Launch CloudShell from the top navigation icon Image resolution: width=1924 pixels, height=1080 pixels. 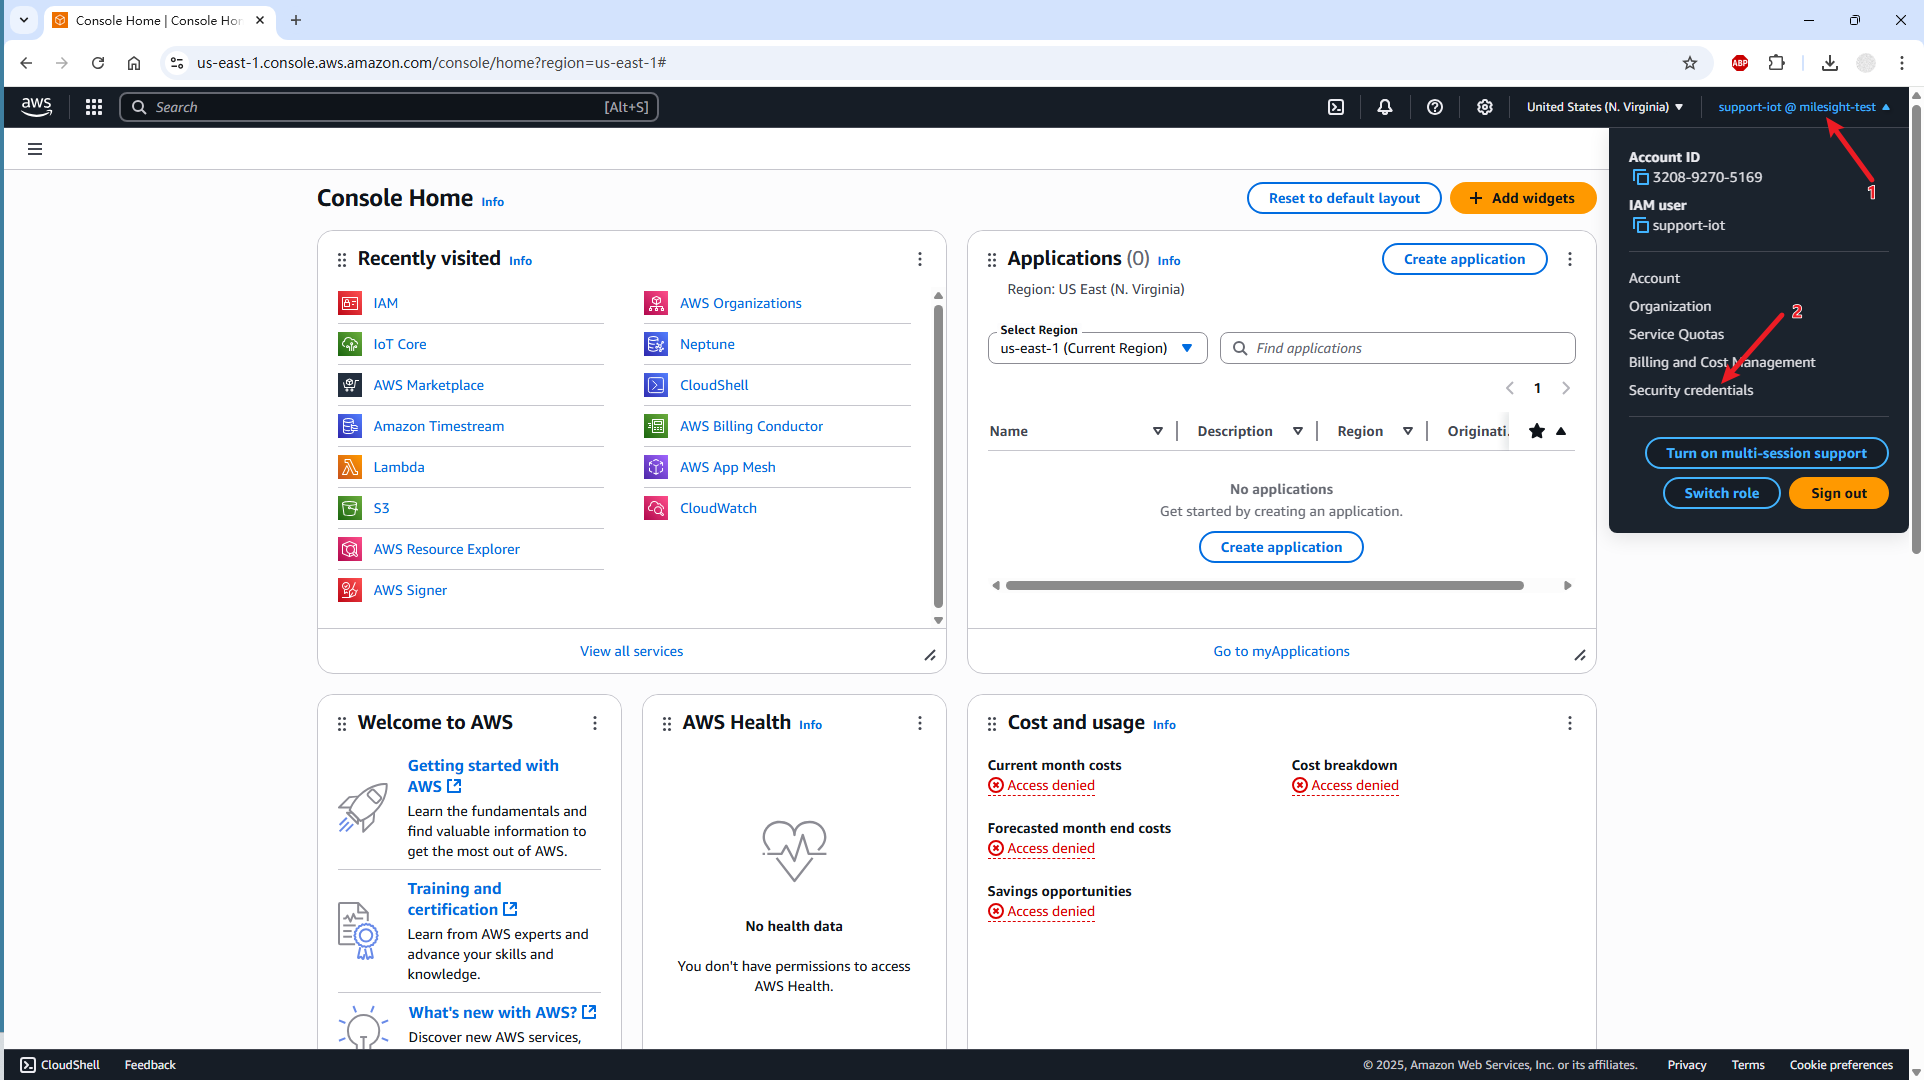pos(1336,107)
